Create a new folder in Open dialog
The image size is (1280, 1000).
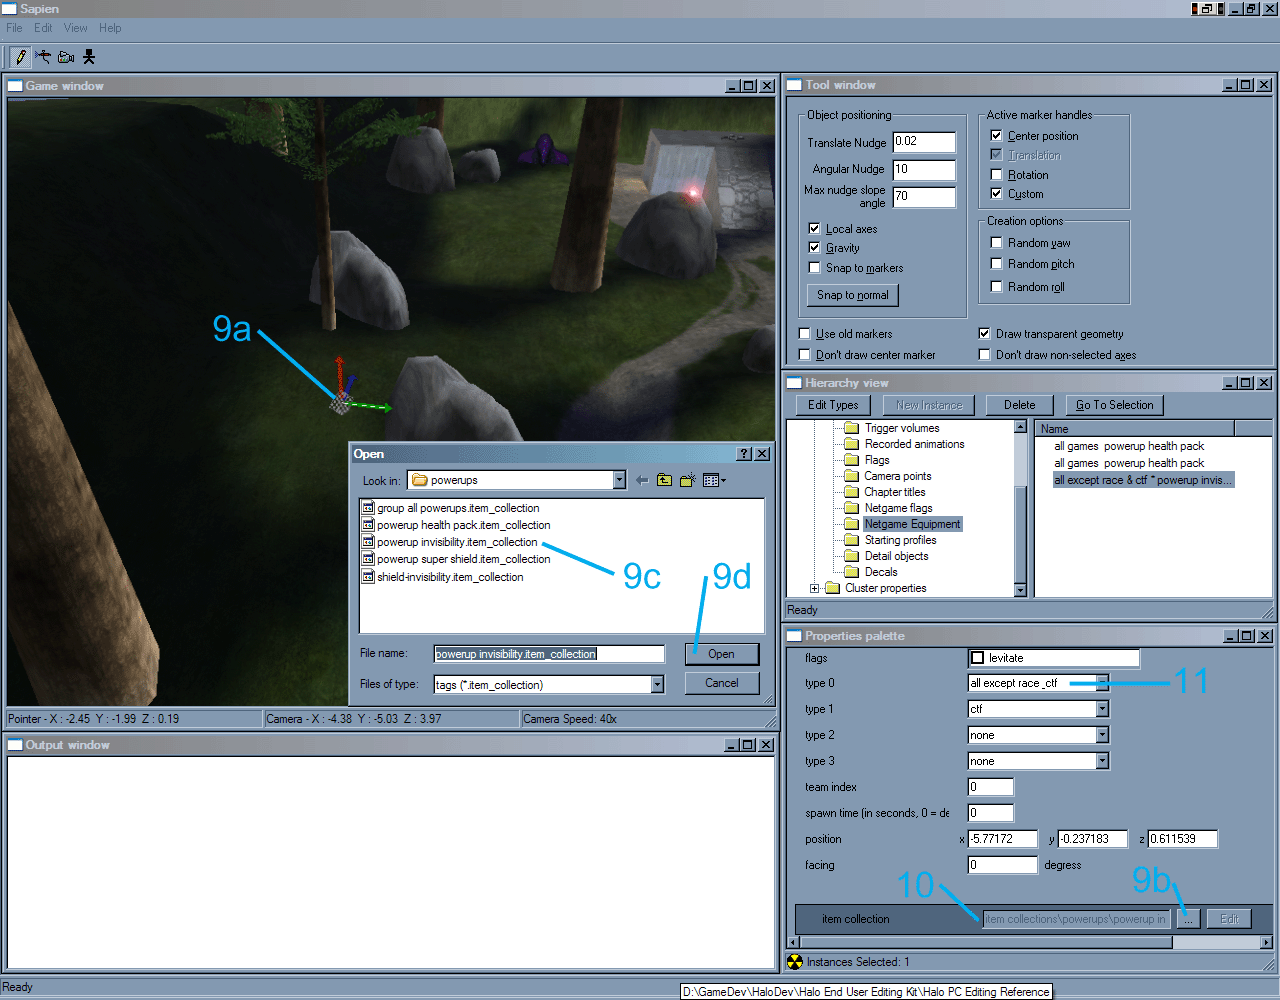[687, 481]
